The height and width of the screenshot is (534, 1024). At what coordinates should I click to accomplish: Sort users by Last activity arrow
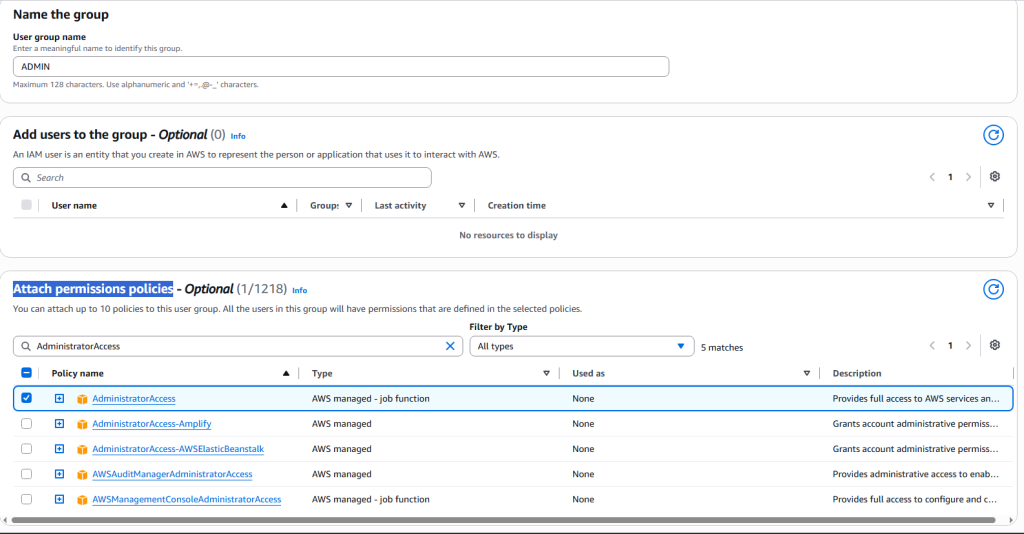pos(462,206)
